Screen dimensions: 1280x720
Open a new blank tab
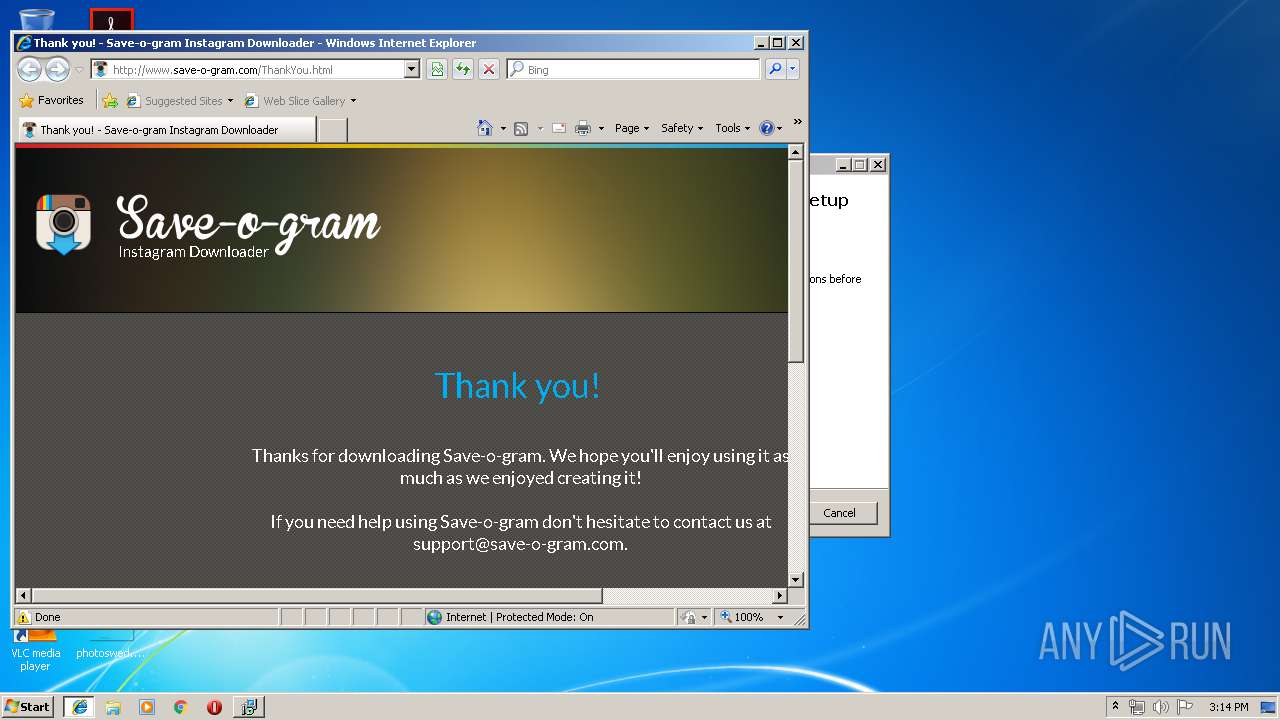[333, 130]
